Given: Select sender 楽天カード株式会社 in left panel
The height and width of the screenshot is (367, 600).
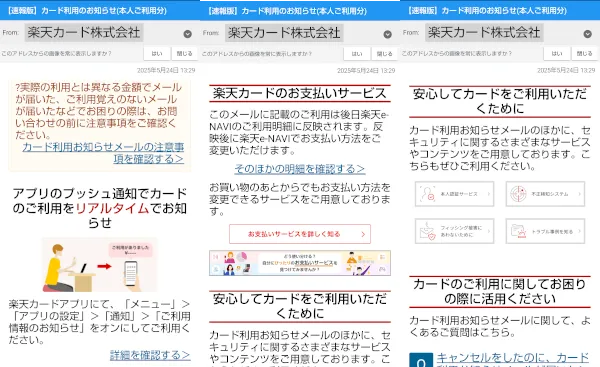Looking at the screenshot, I should tap(84, 33).
